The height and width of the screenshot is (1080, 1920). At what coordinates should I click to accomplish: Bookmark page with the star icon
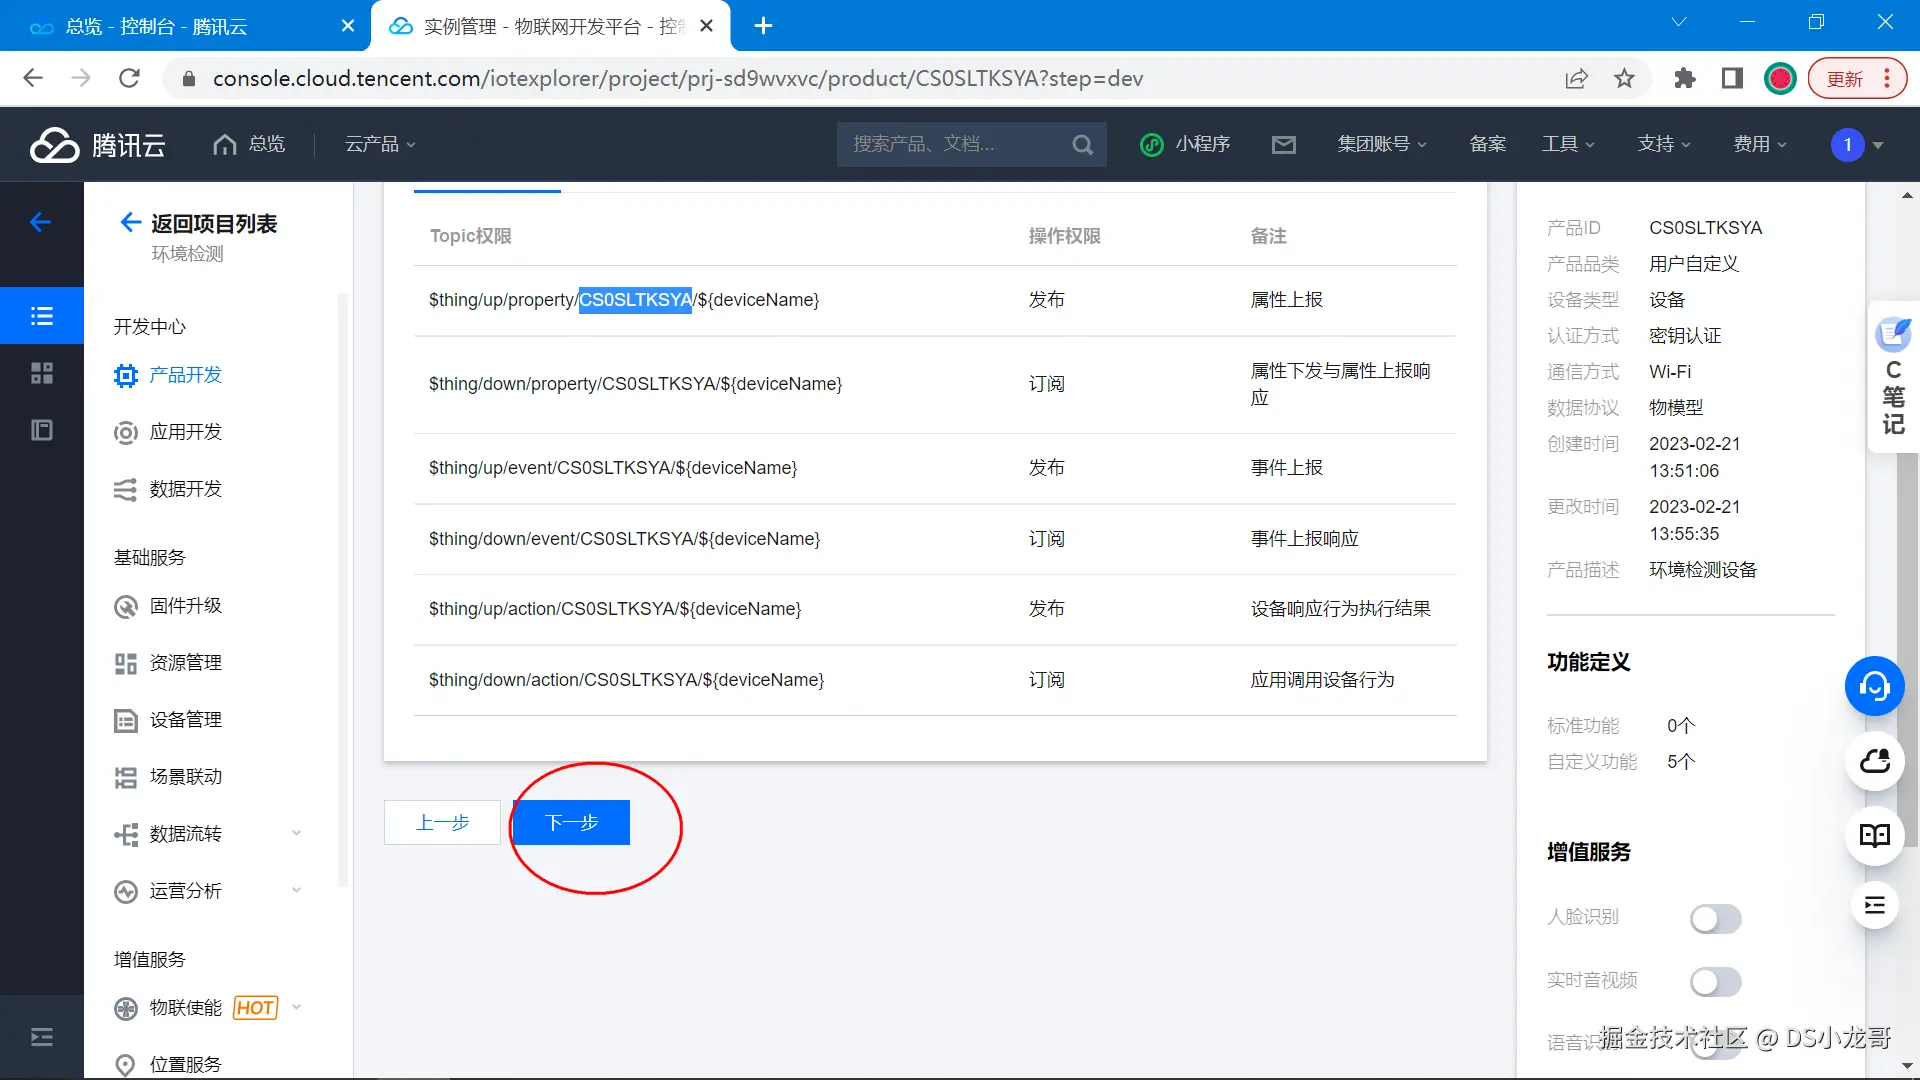click(x=1624, y=79)
